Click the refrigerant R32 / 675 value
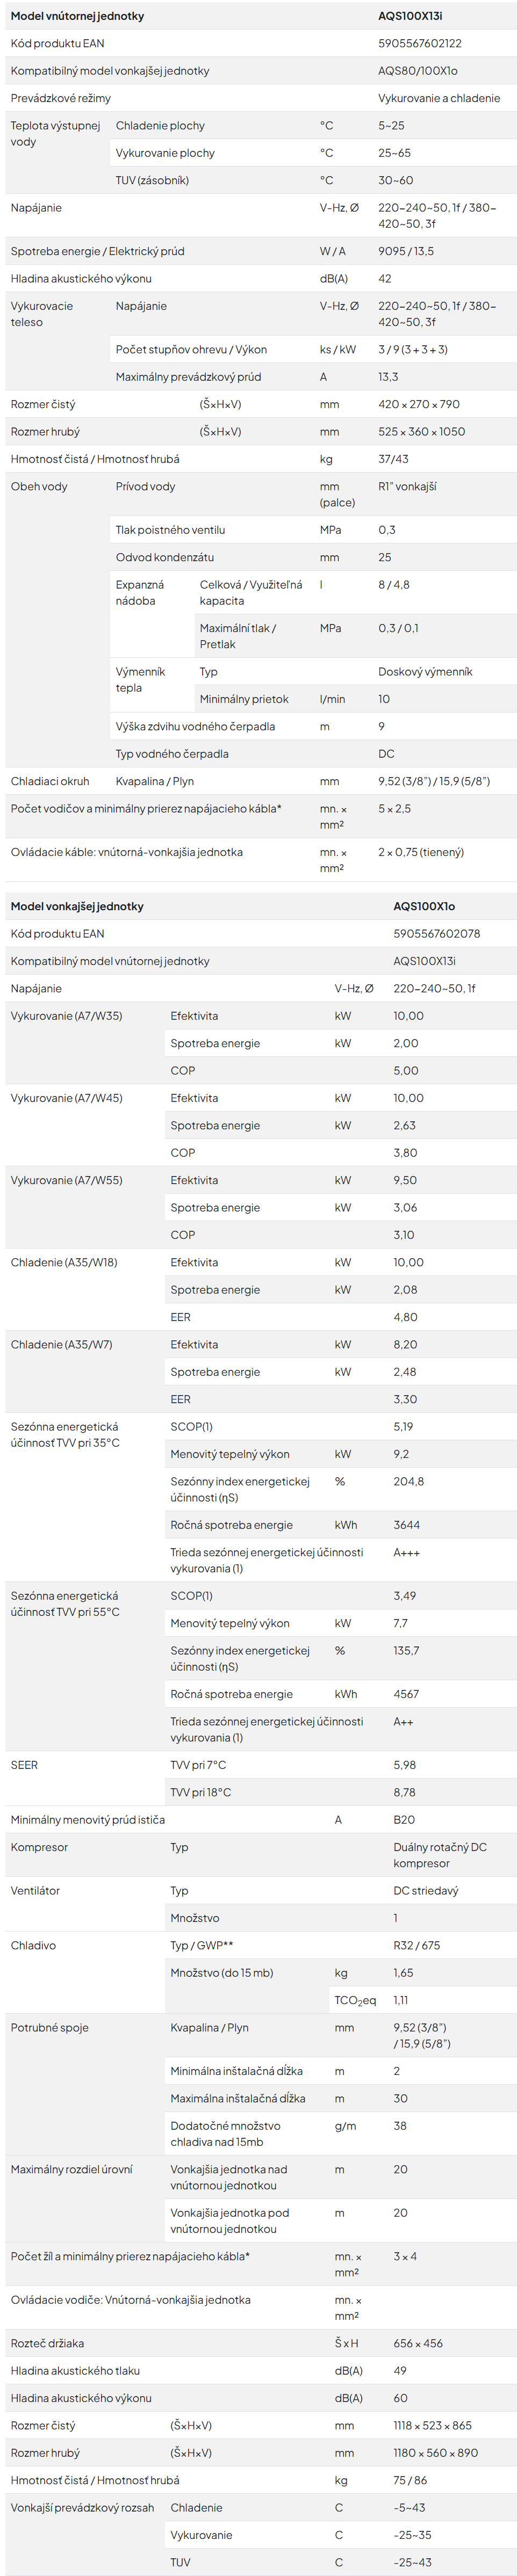 pyautogui.click(x=417, y=1945)
